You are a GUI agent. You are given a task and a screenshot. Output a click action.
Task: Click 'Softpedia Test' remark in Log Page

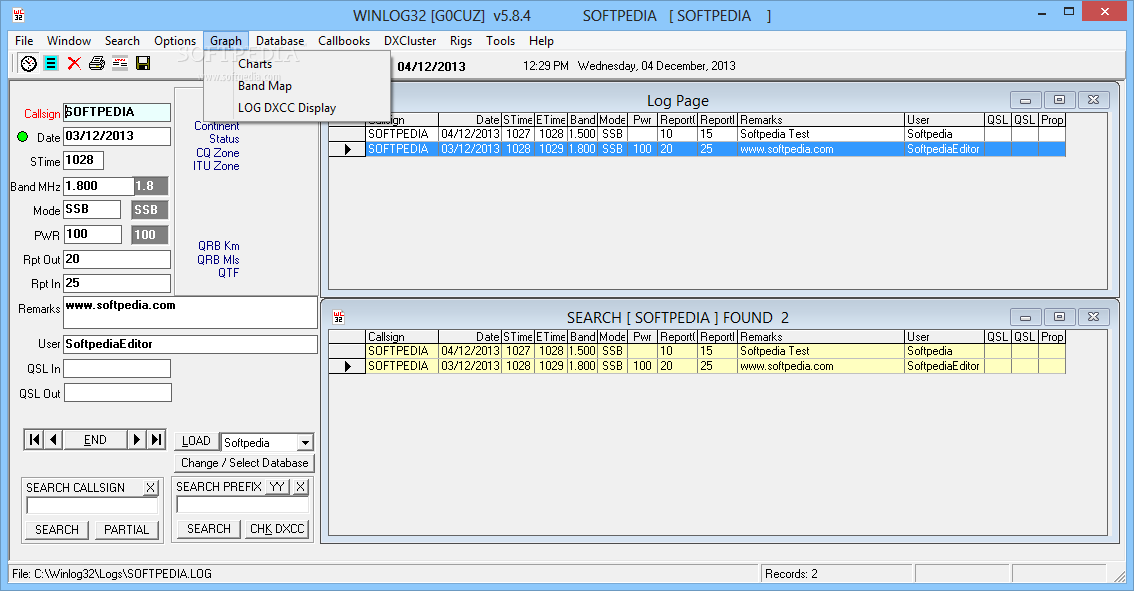[x=775, y=134]
